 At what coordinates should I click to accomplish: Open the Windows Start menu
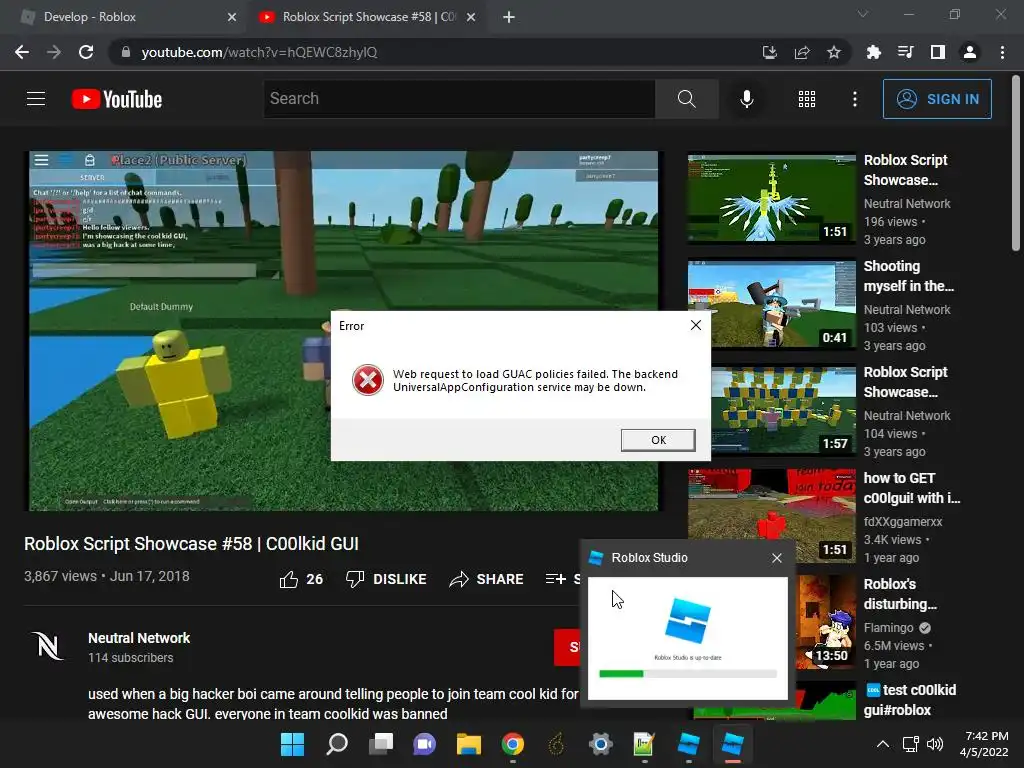coord(292,744)
